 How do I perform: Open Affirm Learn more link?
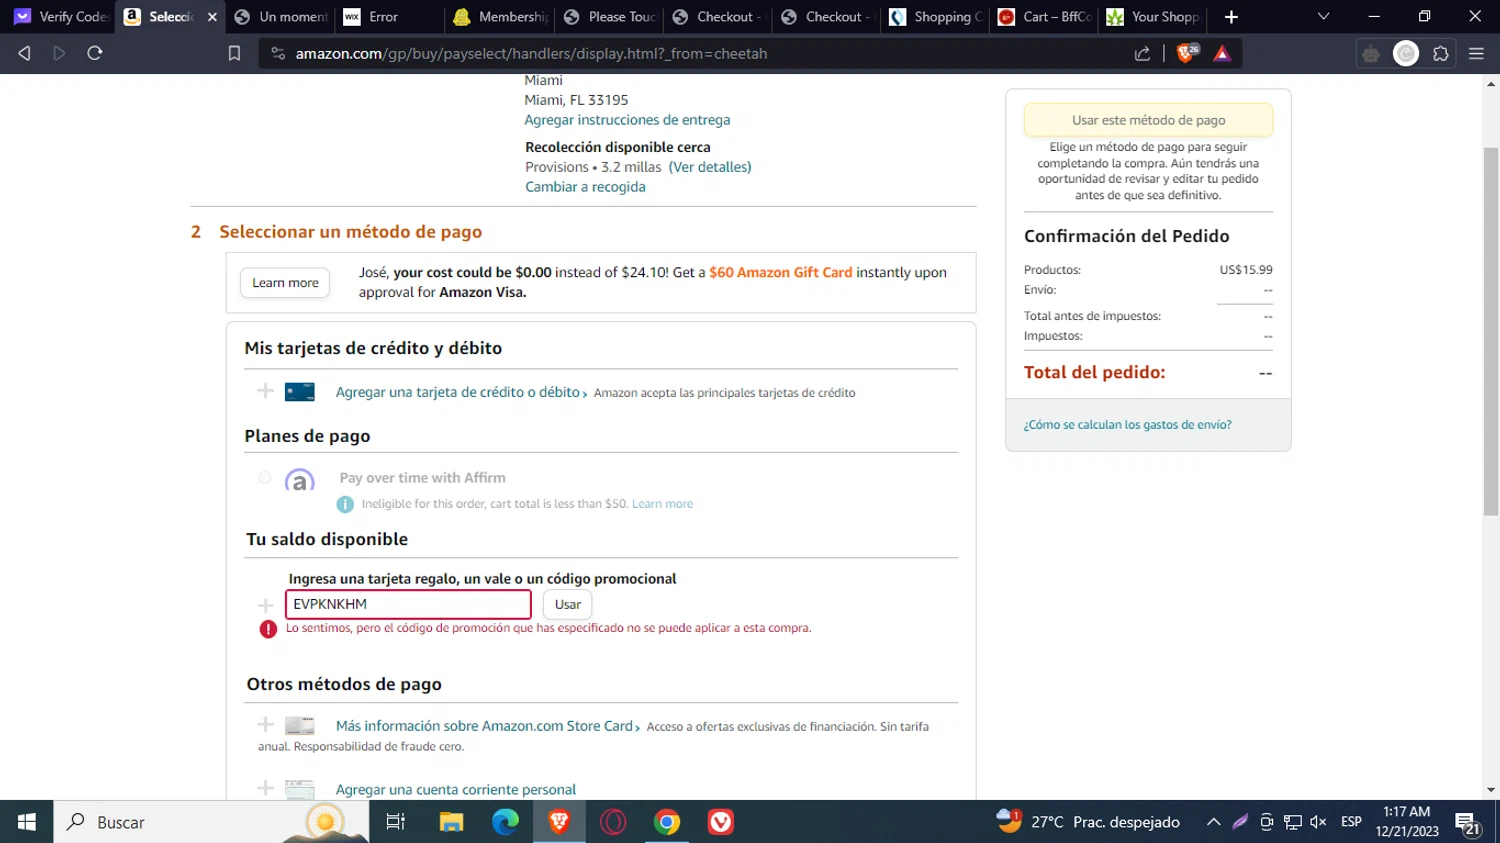pyautogui.click(x=662, y=504)
